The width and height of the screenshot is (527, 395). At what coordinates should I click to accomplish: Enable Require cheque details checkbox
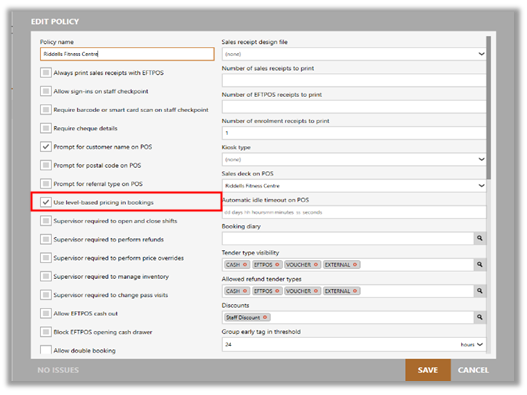coord(46,128)
